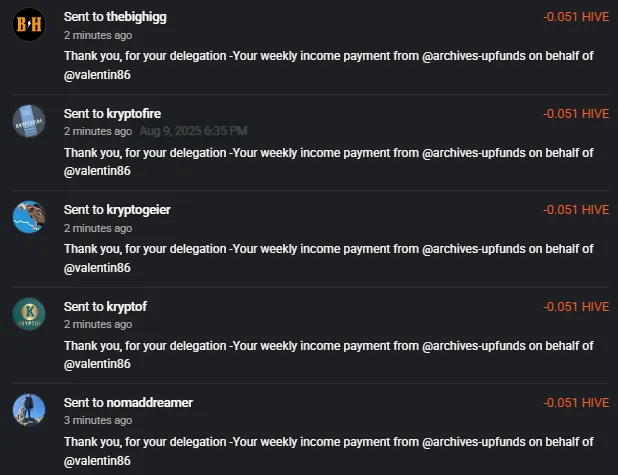This screenshot has width=618, height=475.
Task: Open the thebighigg username link
Action: (x=136, y=17)
